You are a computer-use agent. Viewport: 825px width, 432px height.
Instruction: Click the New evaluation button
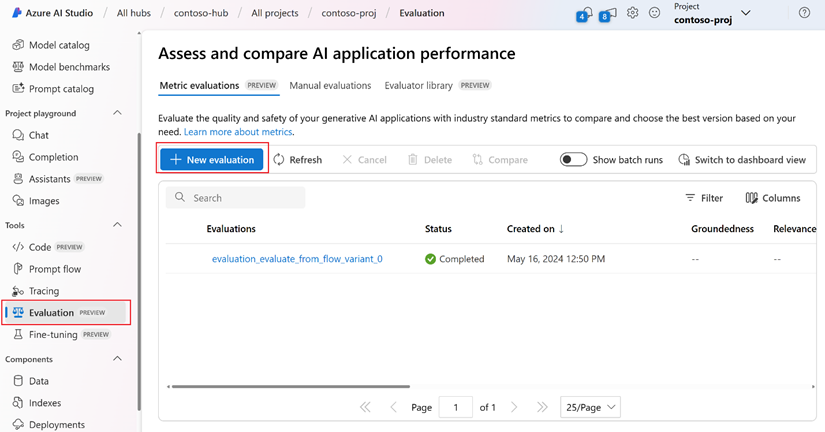(212, 159)
